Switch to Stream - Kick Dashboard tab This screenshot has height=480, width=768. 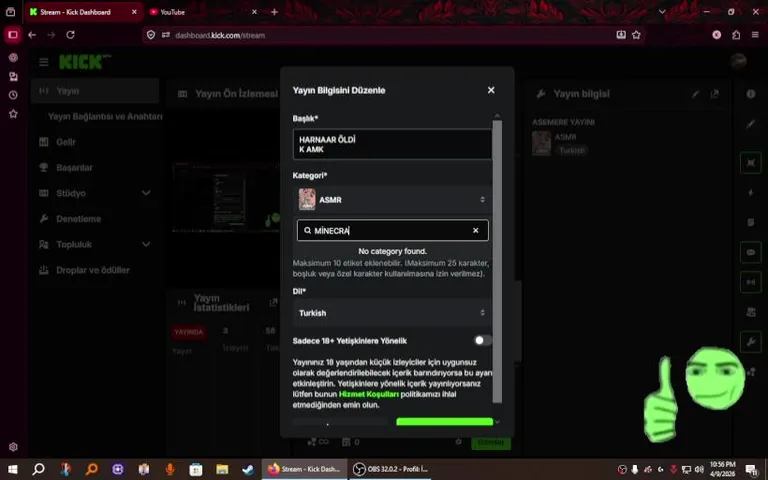pyautogui.click(x=83, y=12)
